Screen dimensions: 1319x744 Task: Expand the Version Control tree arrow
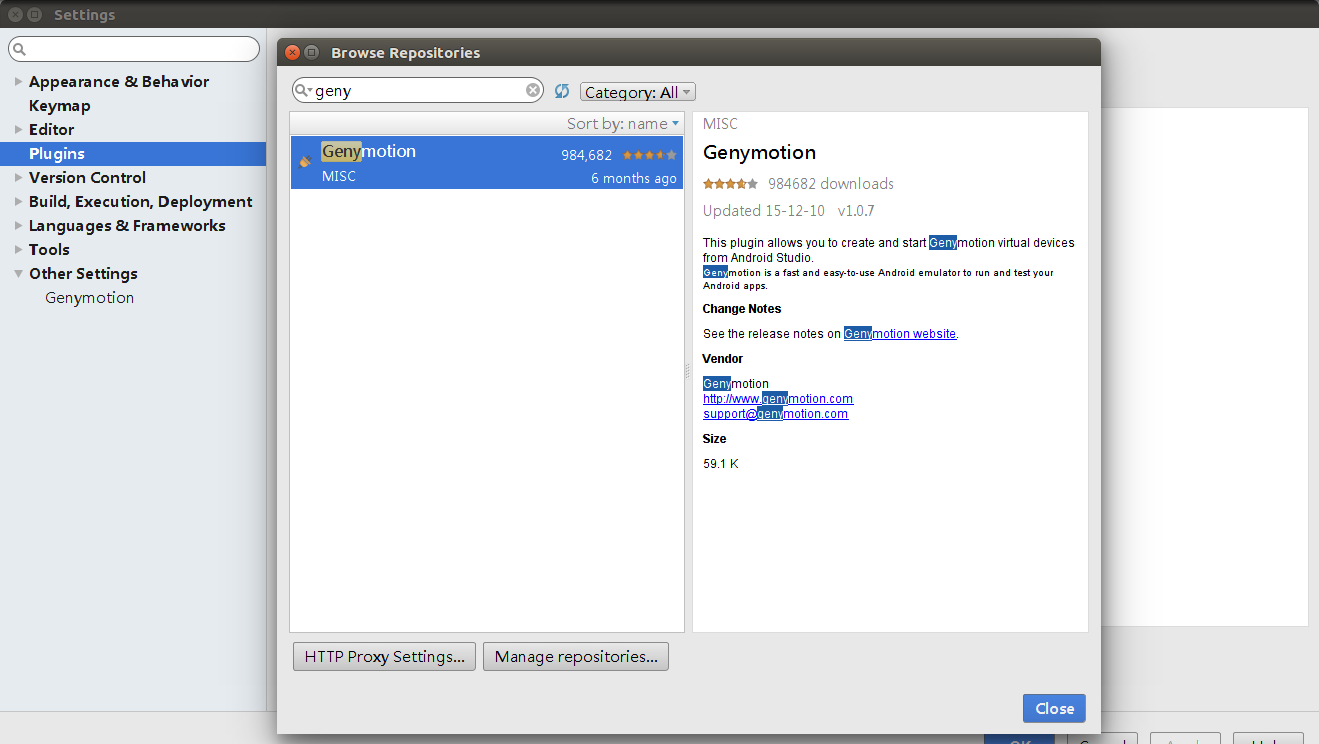coord(18,178)
